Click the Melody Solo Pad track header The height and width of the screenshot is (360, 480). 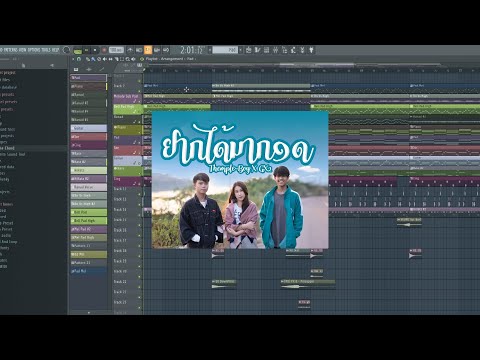[x=127, y=98]
